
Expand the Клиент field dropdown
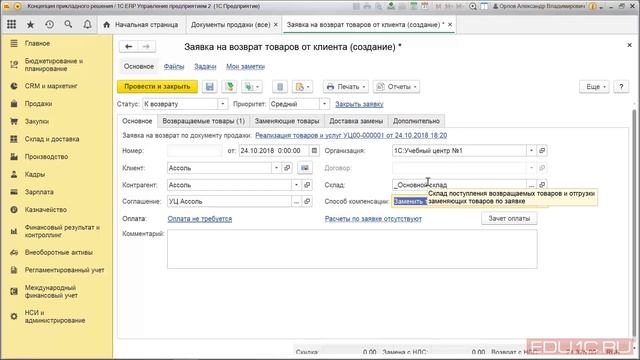pos(276,168)
